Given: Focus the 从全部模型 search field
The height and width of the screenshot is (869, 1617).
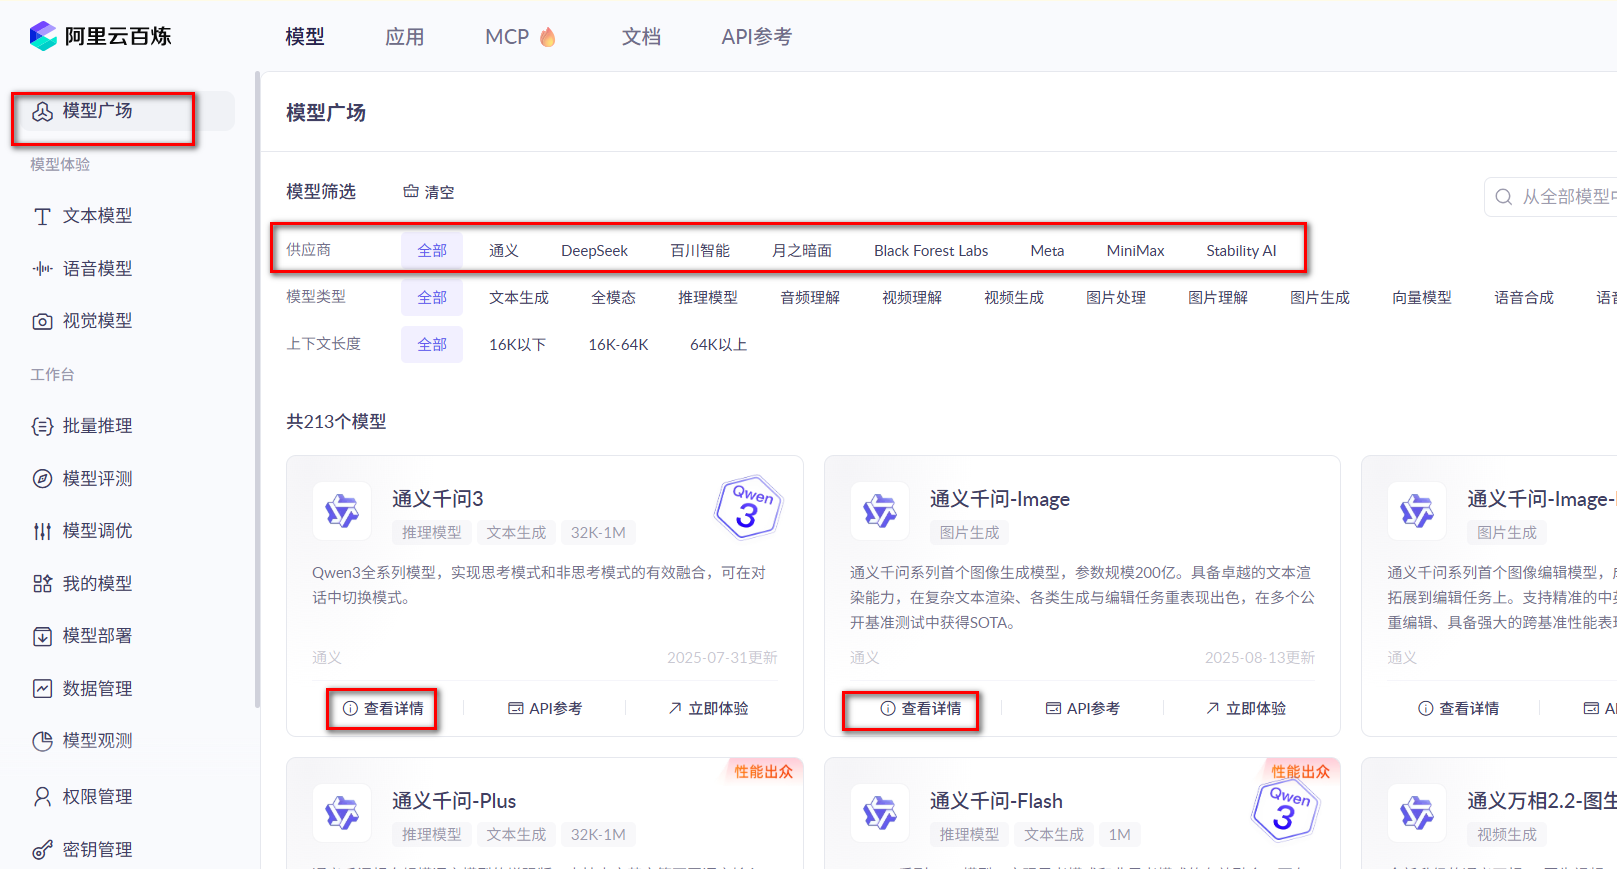Looking at the screenshot, I should point(1550,197).
